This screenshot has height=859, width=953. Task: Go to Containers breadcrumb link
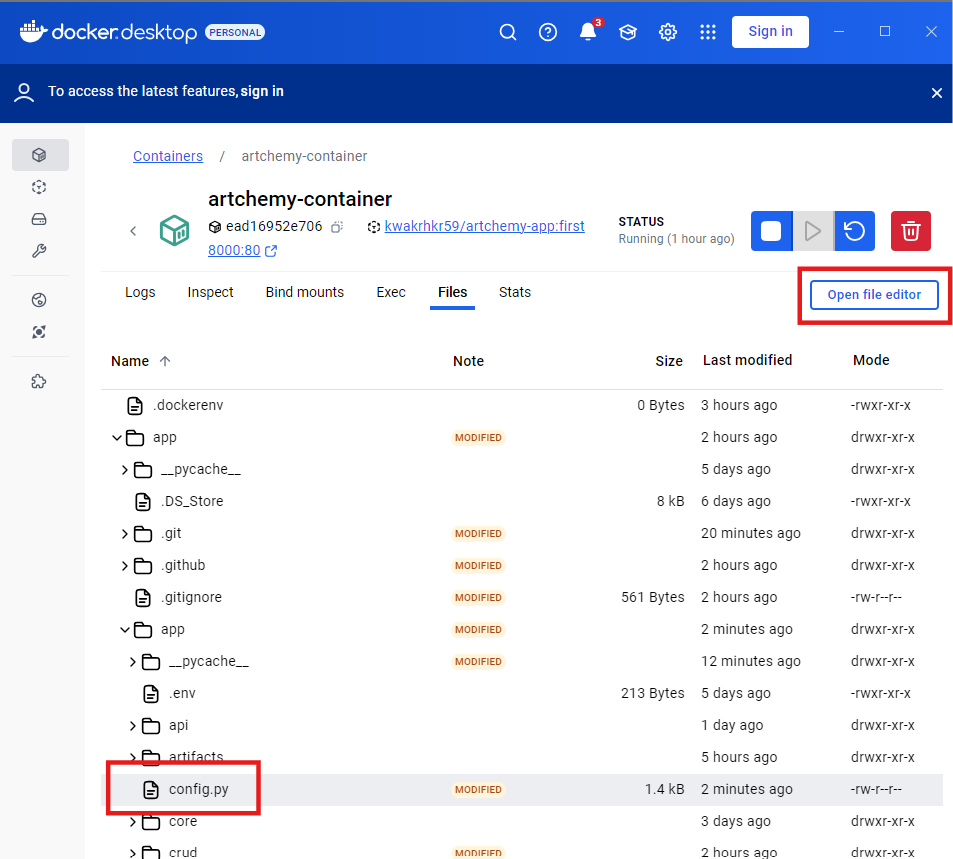(168, 156)
